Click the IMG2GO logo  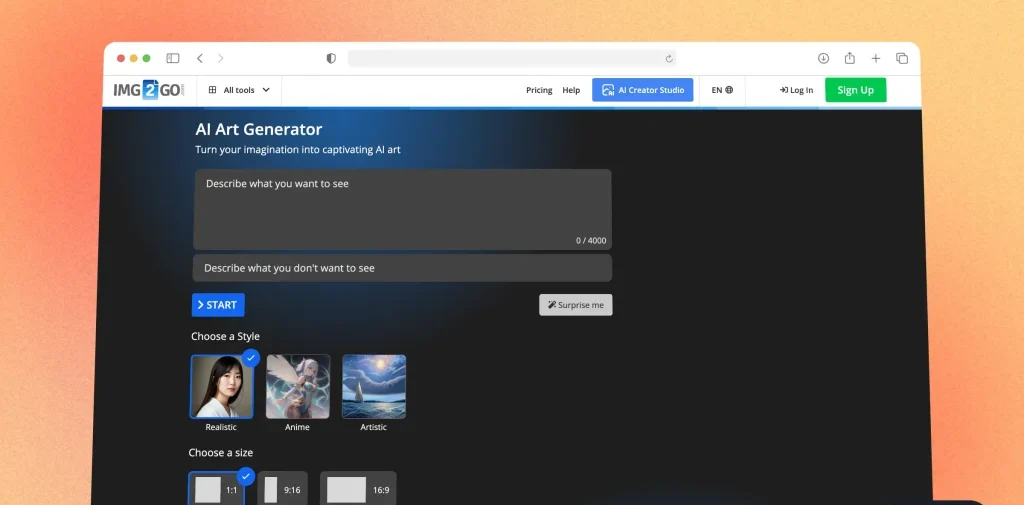tap(148, 90)
